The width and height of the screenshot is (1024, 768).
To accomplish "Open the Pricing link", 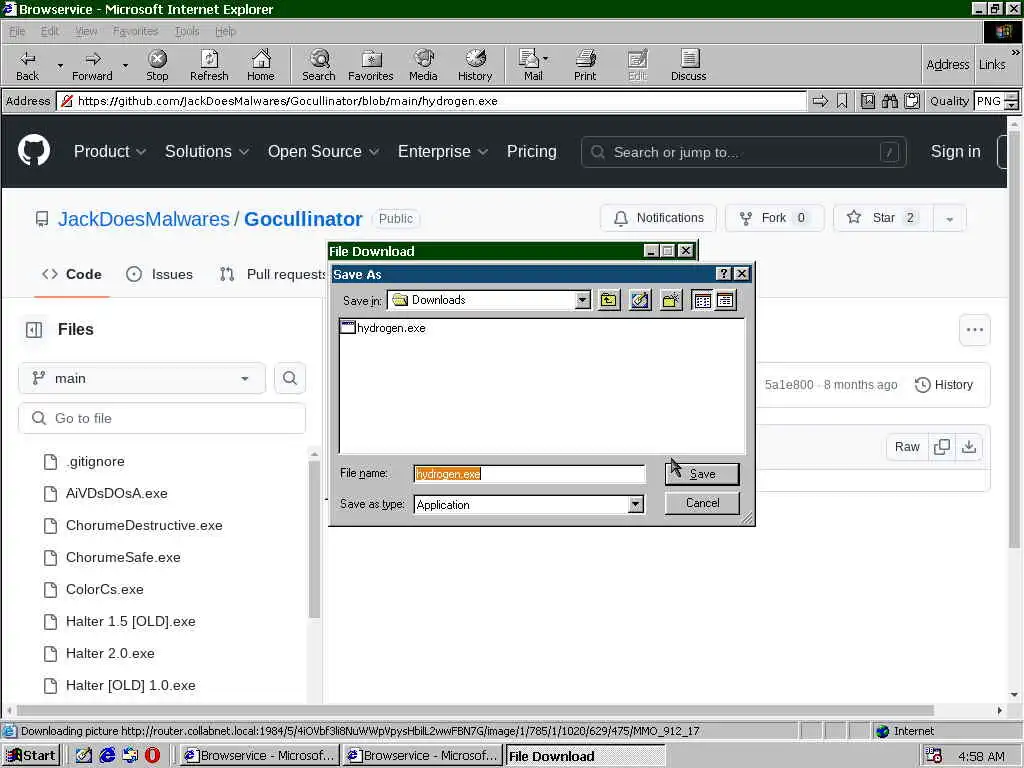I will 532,152.
